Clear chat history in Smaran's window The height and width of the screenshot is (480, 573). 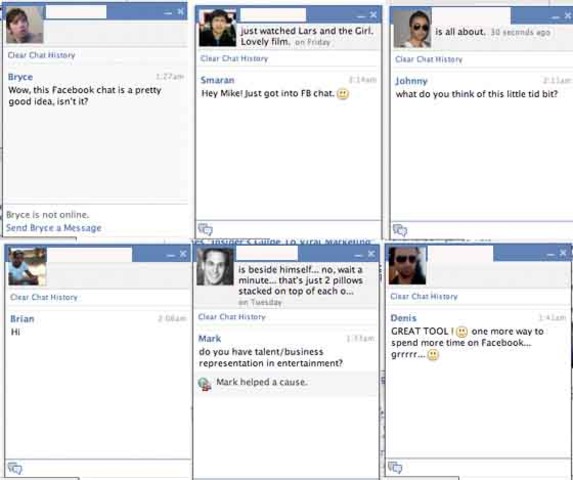click(x=234, y=58)
